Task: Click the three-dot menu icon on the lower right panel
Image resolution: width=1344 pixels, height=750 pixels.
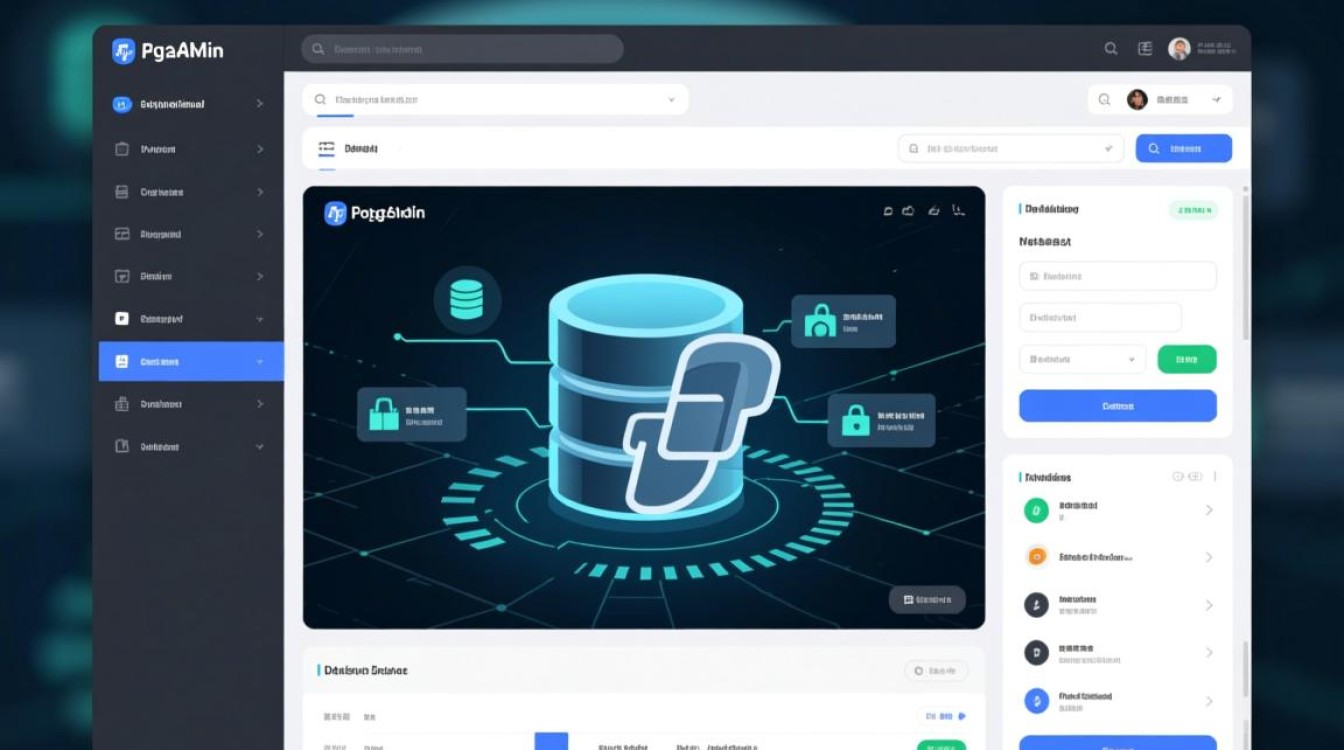Action: (1212, 477)
